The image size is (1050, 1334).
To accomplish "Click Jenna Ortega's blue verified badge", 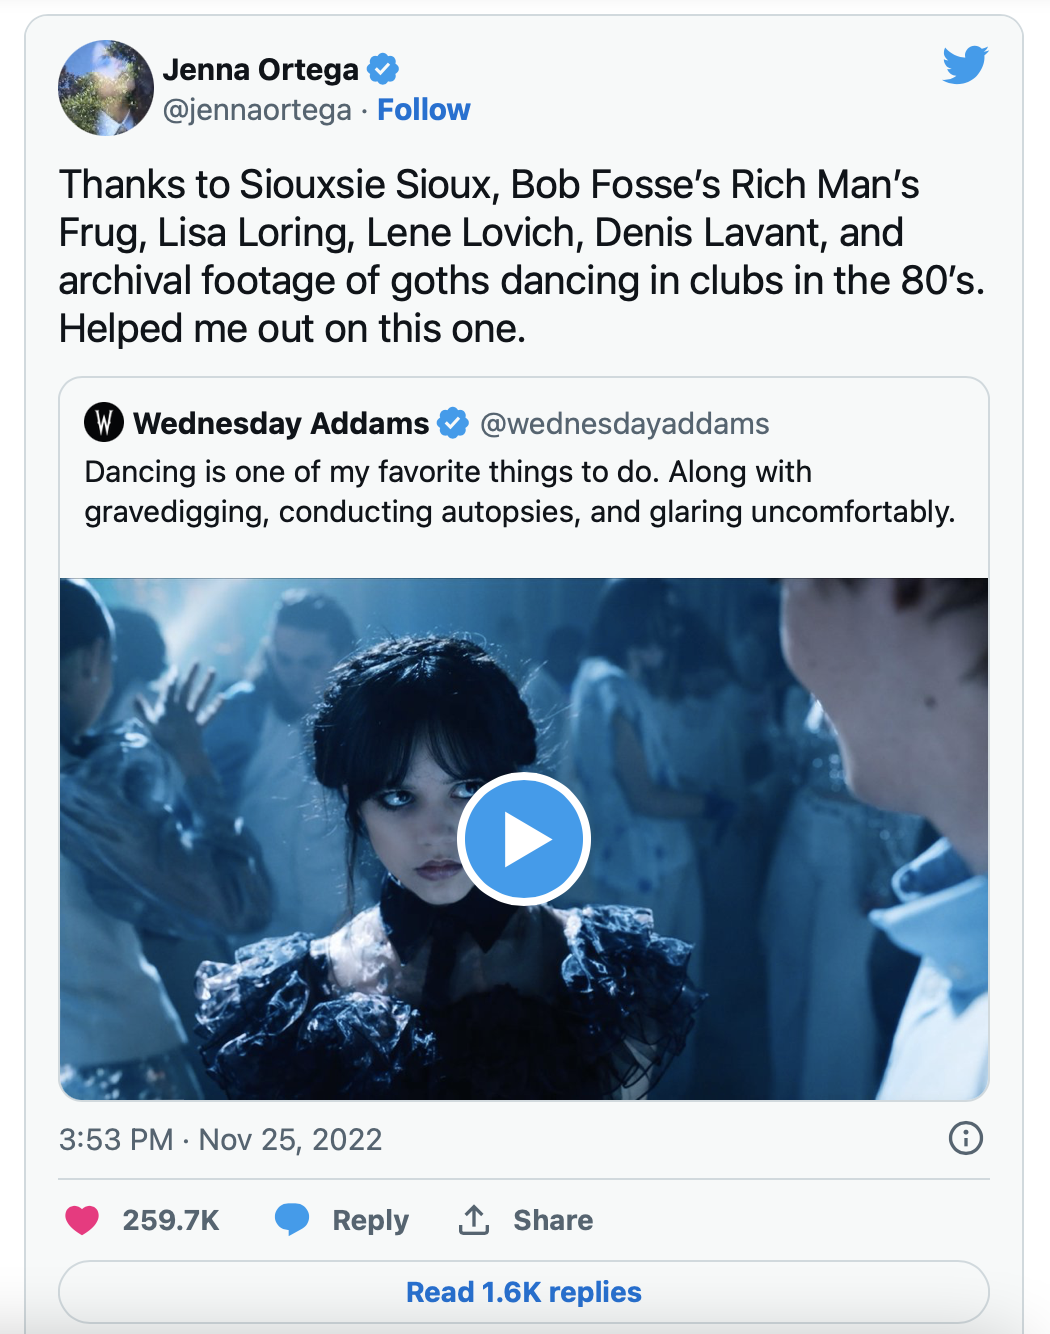I will click(x=383, y=69).
